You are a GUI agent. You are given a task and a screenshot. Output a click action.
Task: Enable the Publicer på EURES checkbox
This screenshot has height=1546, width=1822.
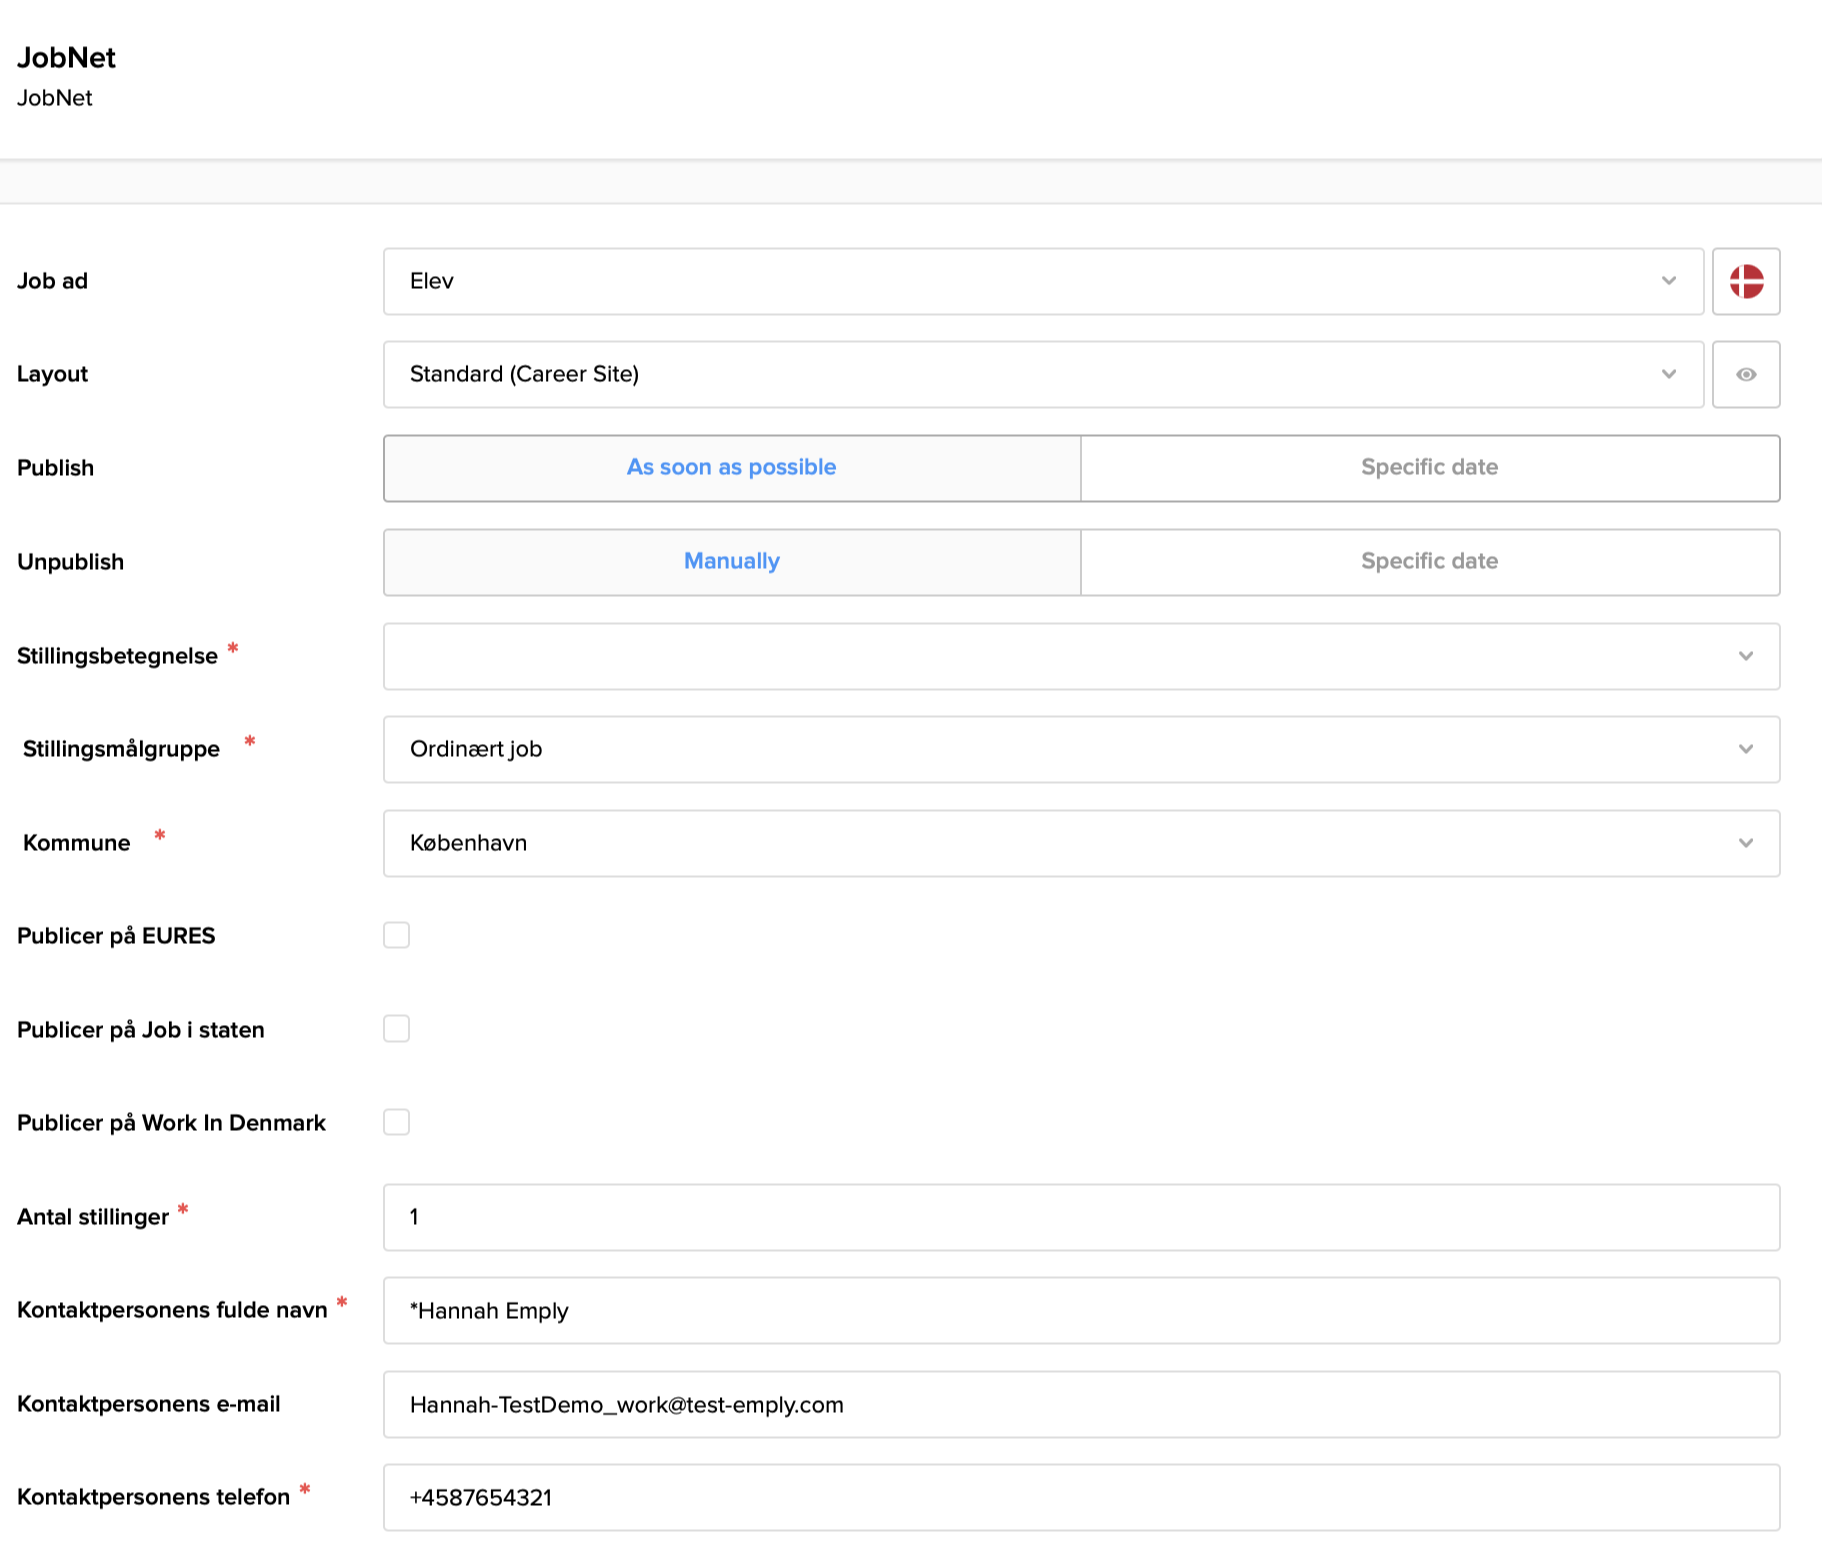tap(397, 935)
